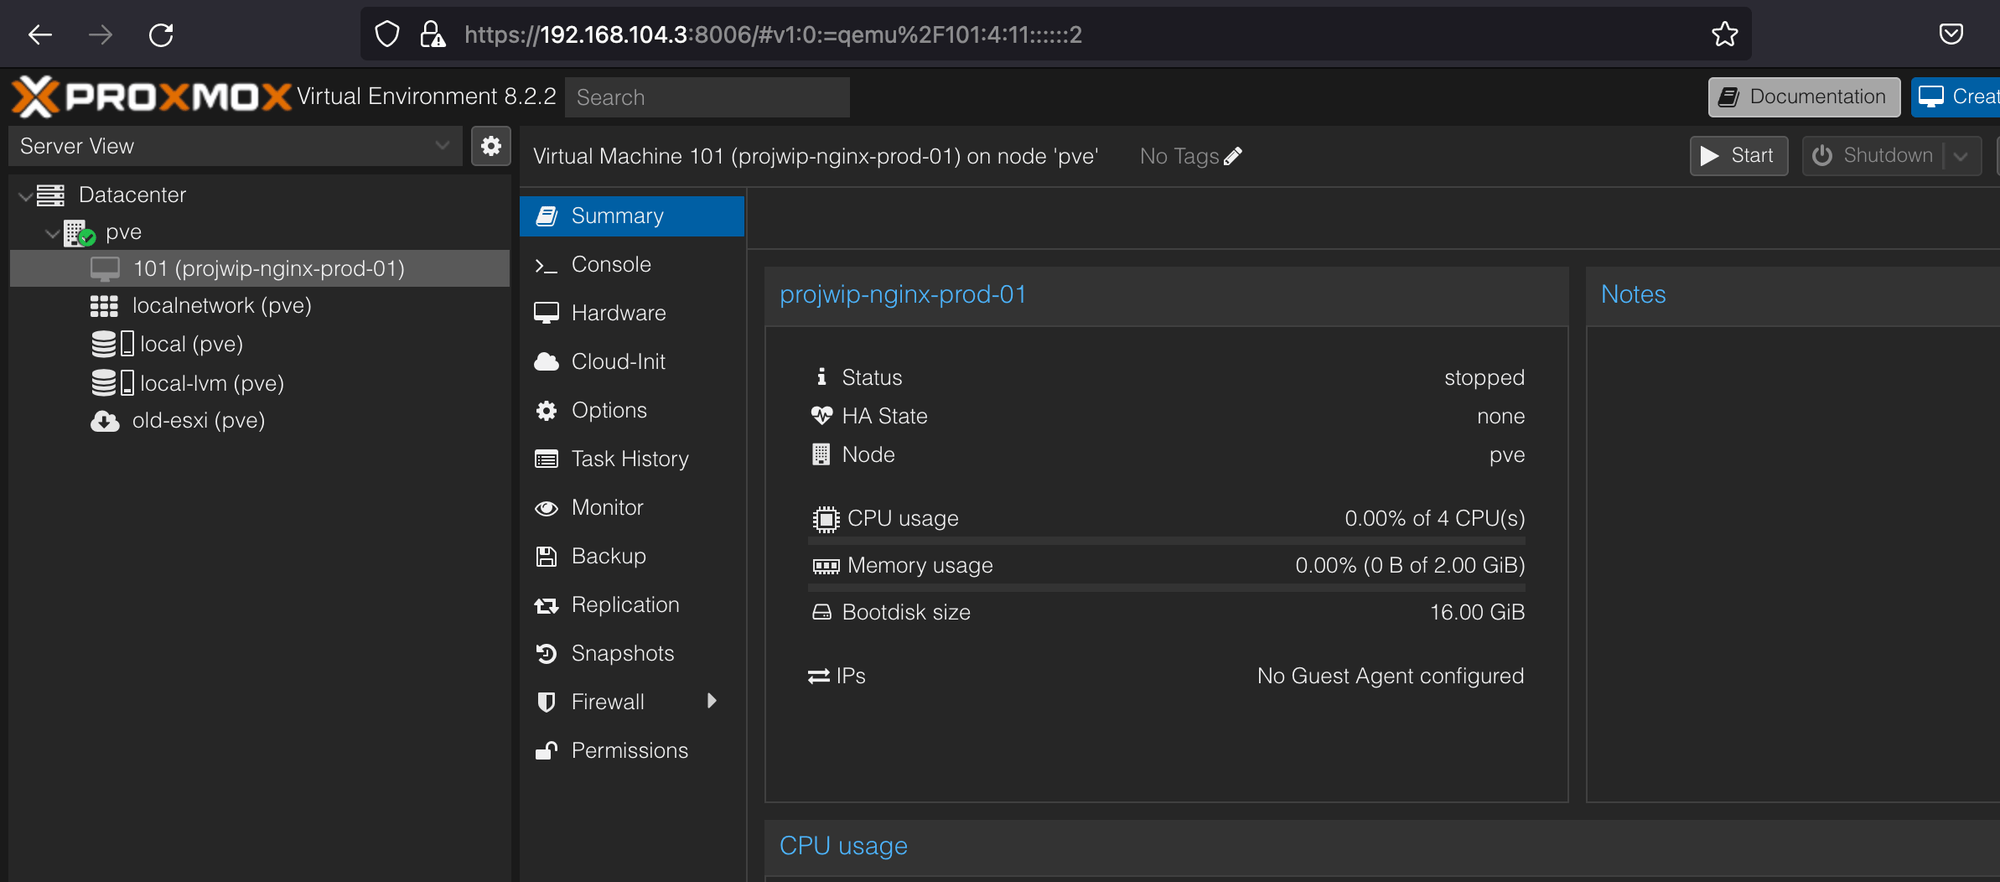Open the Cloud-Init tab

632,361
